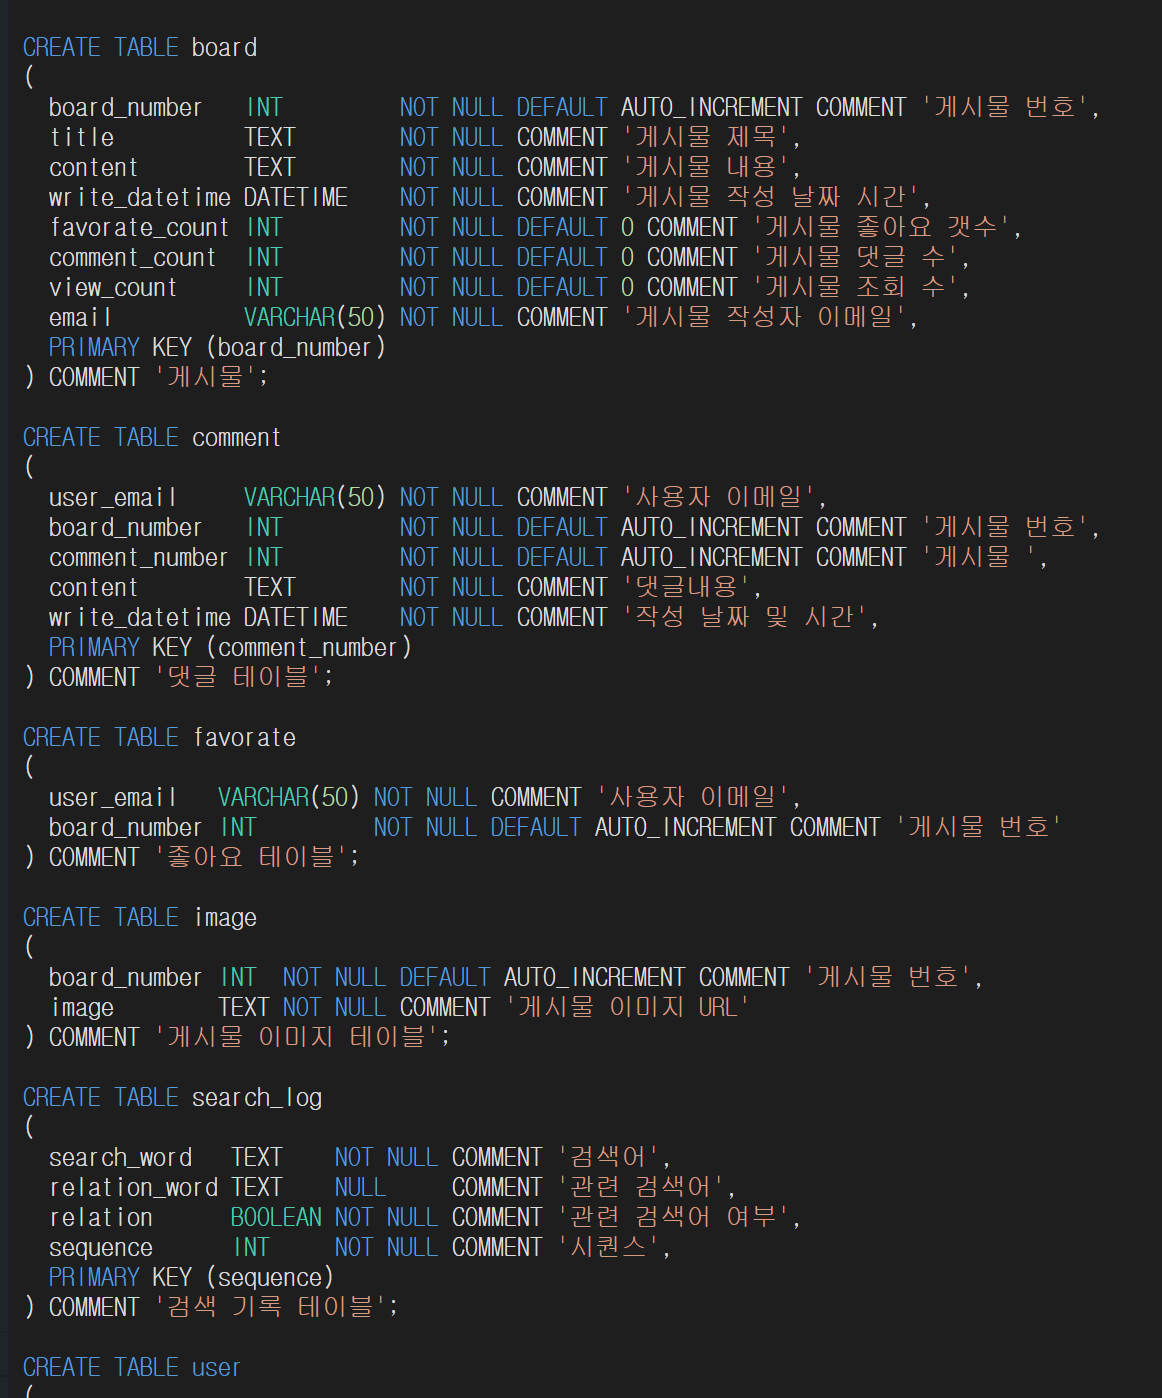Click 'PRIMARY KEY (sequence)' line
The height and width of the screenshot is (1398, 1162).
point(191,1277)
